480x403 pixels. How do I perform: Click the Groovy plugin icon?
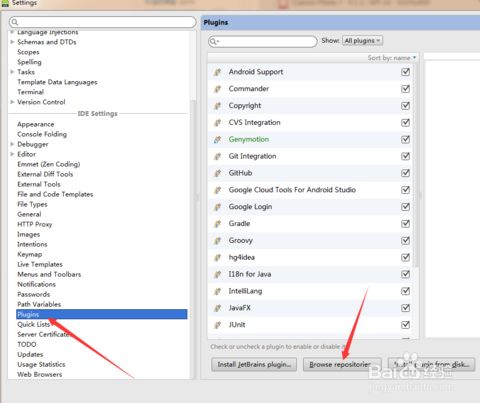coord(218,241)
